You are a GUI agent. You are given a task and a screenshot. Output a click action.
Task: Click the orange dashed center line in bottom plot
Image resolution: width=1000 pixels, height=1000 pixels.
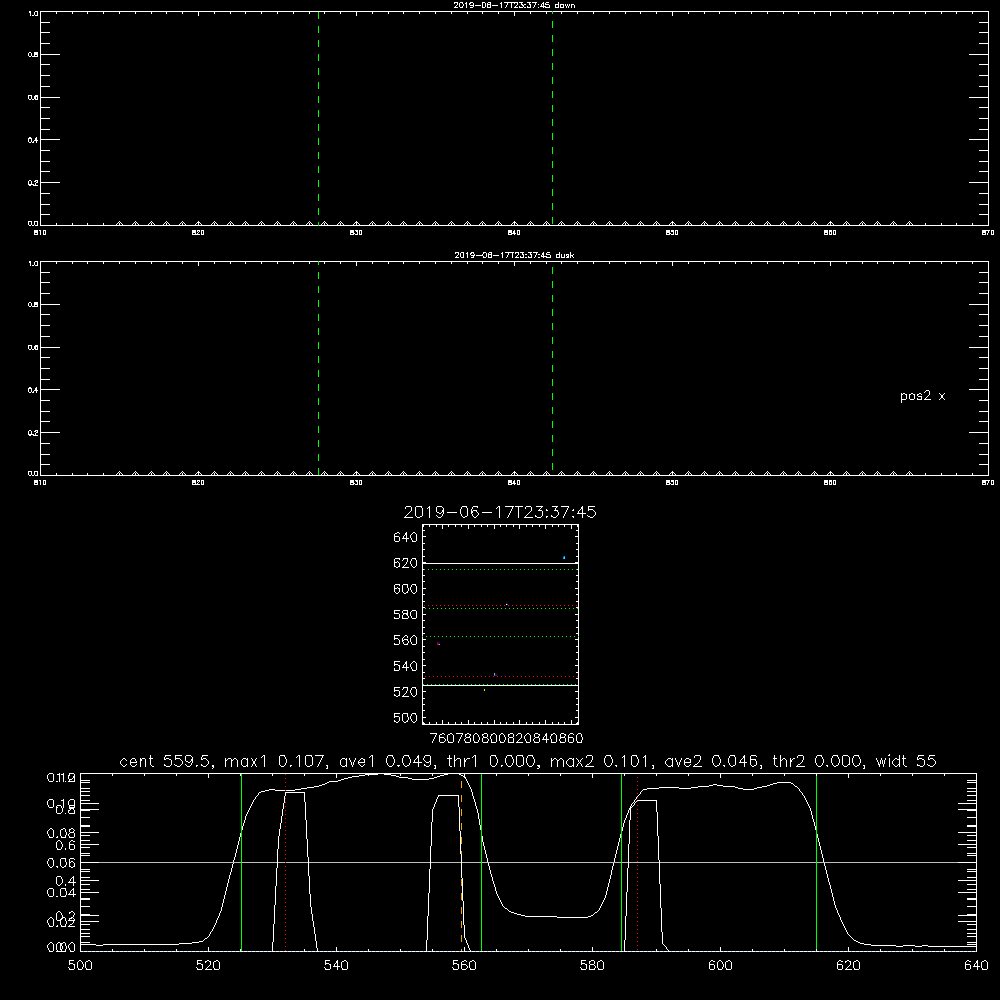pos(461,862)
